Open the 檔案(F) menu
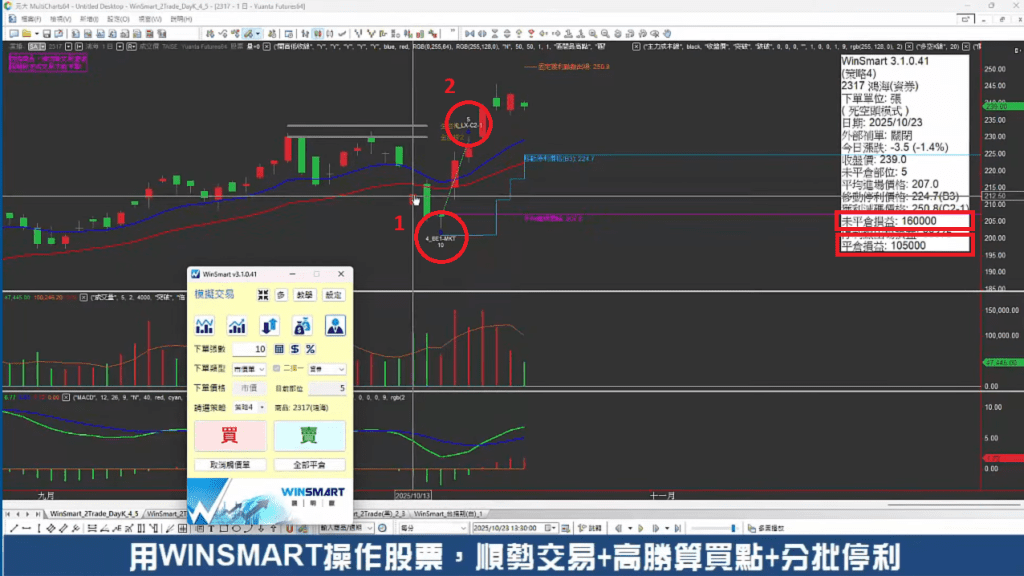This screenshot has width=1024, height=576. pos(30,19)
